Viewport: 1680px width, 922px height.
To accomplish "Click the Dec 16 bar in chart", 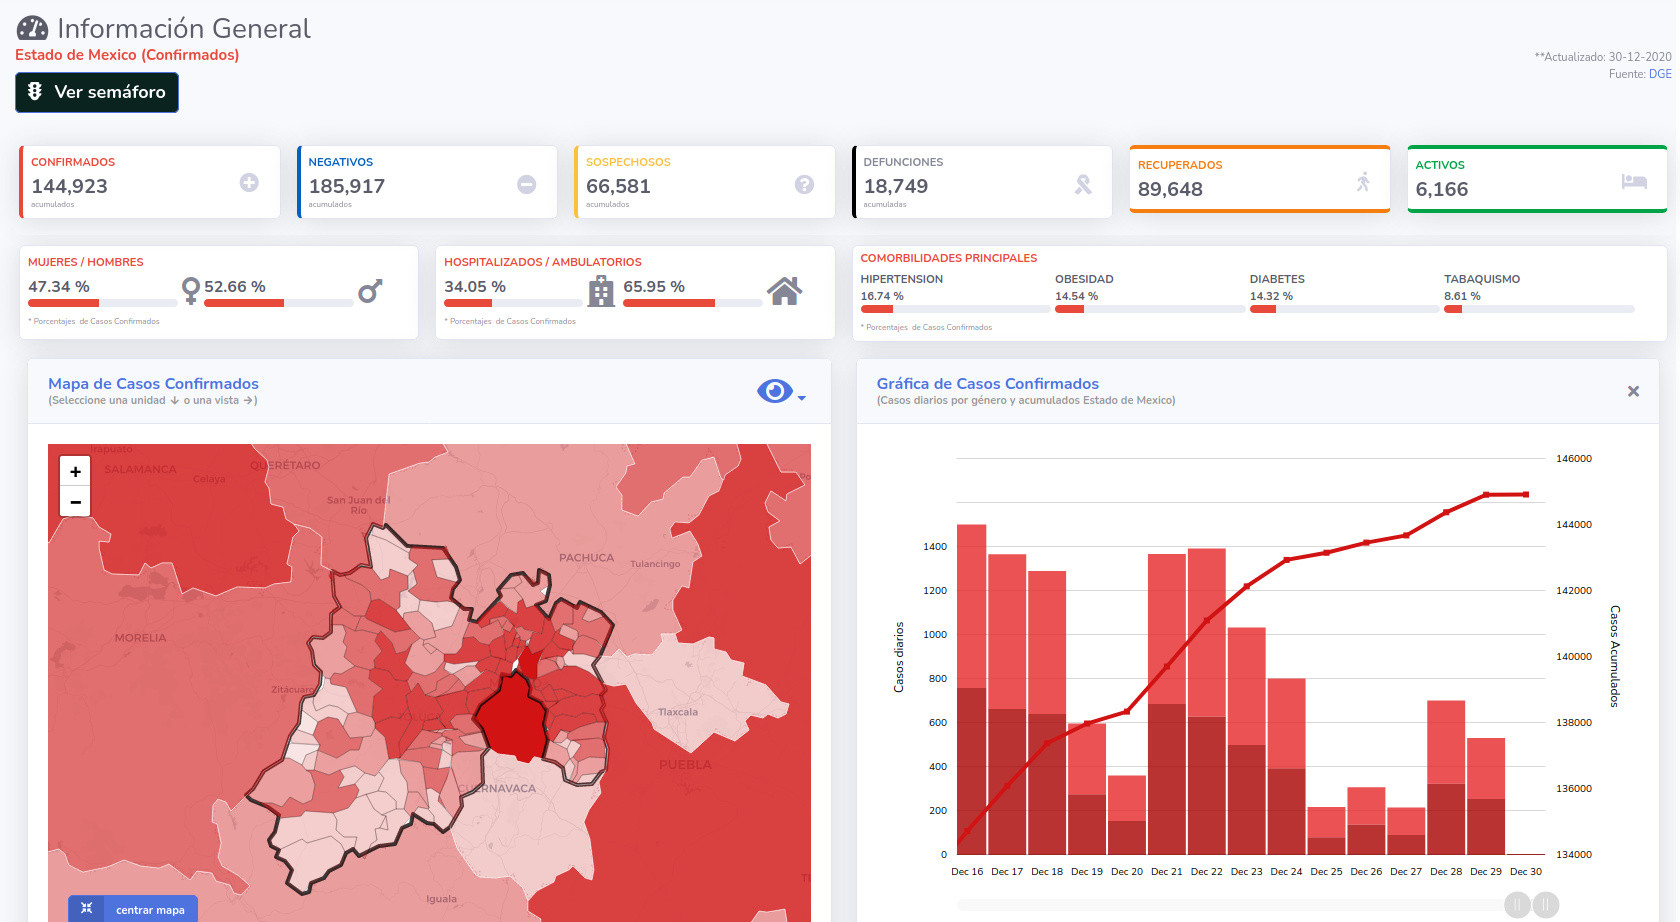I will coord(971,689).
